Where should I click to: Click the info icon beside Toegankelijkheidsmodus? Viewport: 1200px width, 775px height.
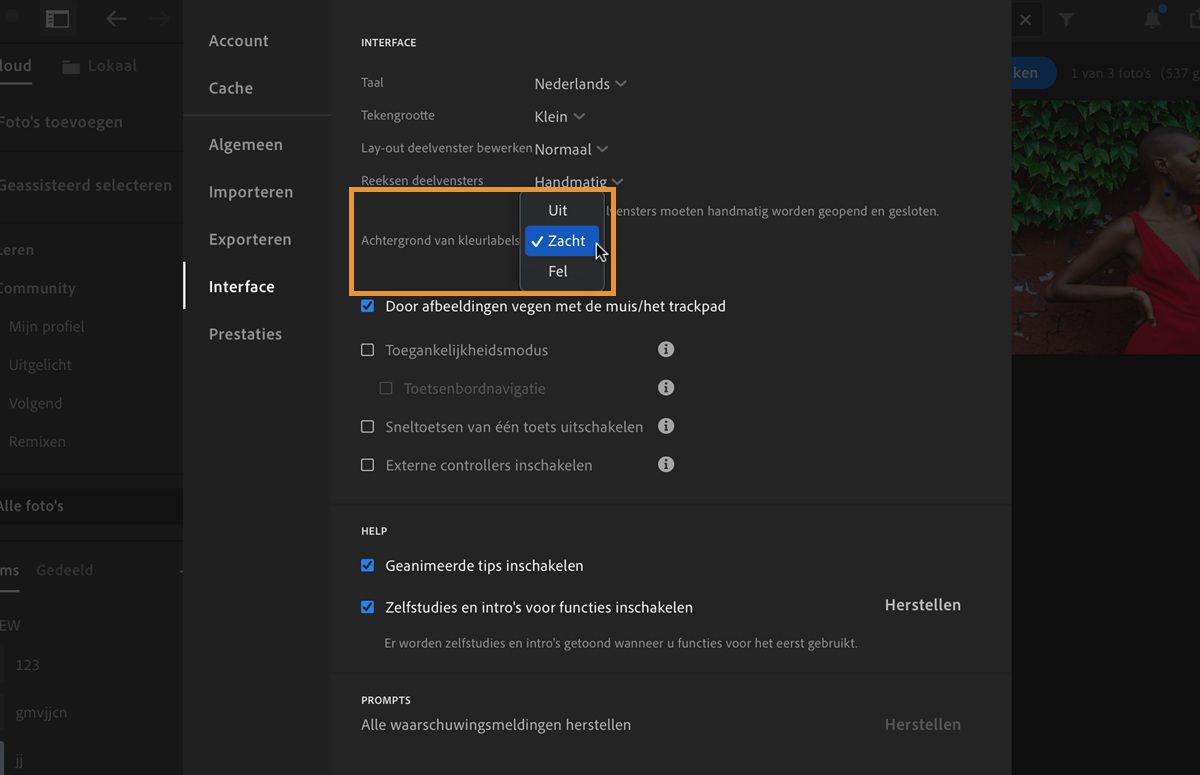click(666, 349)
